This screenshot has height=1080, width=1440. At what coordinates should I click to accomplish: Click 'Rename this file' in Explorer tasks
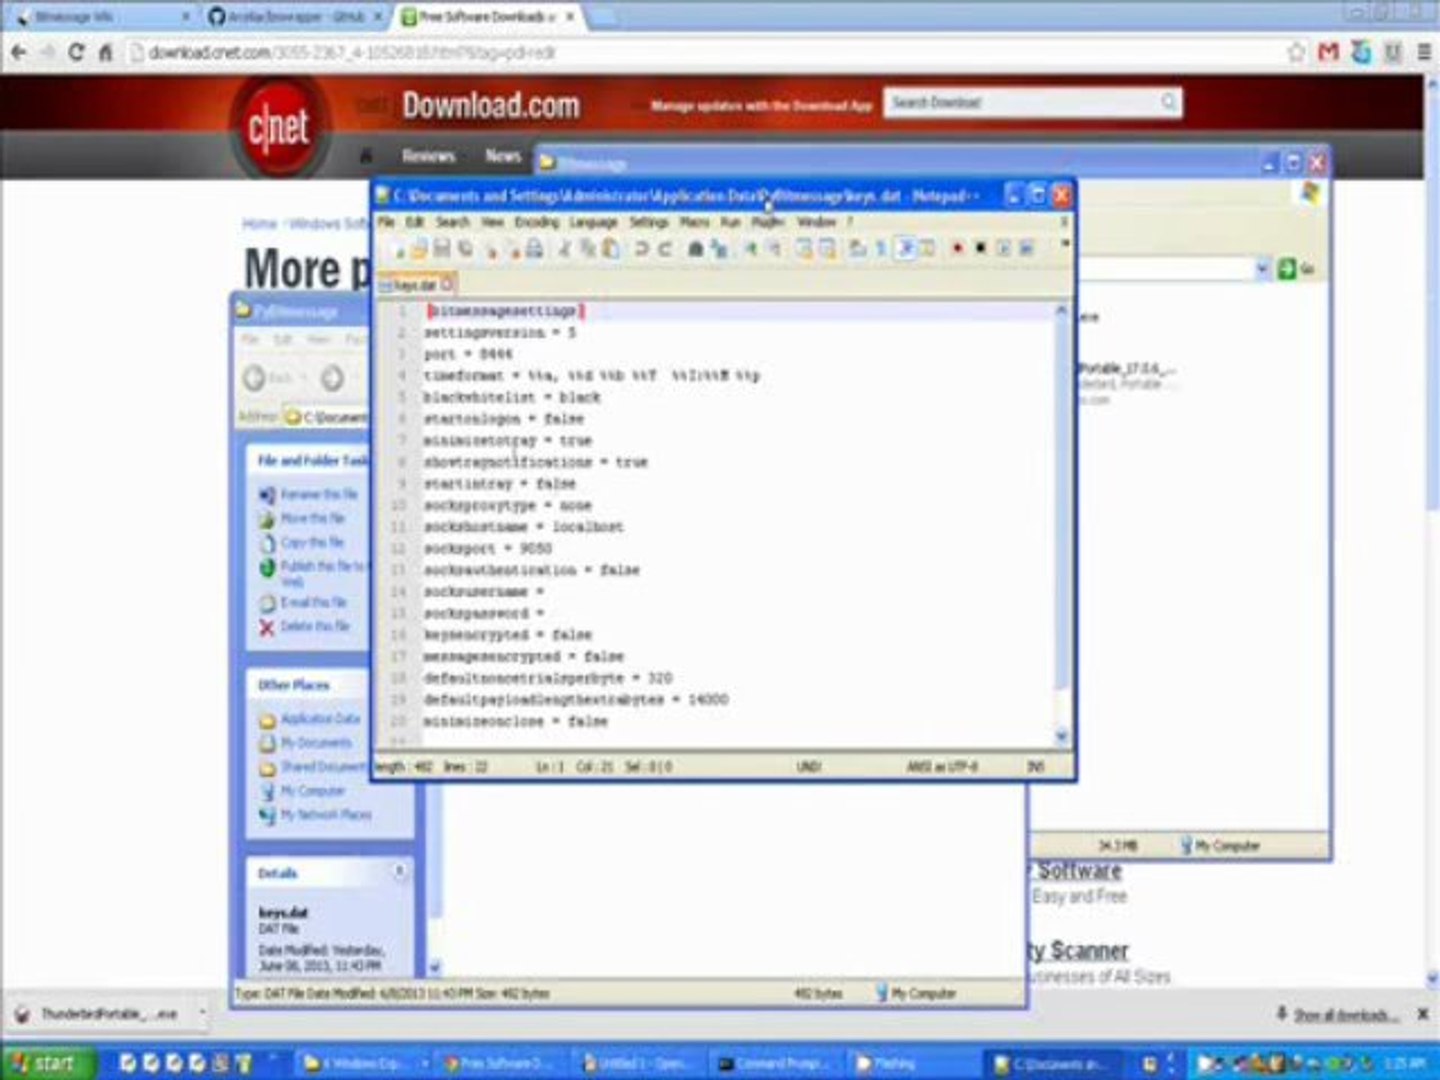[318, 494]
